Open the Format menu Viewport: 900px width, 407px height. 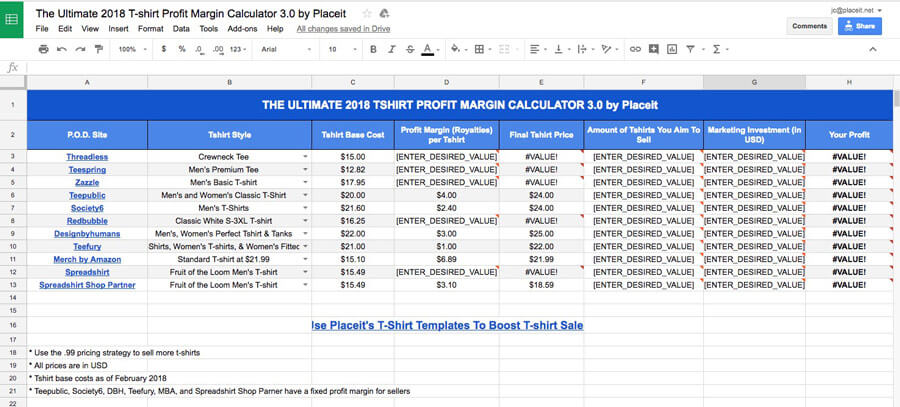pyautogui.click(x=150, y=29)
